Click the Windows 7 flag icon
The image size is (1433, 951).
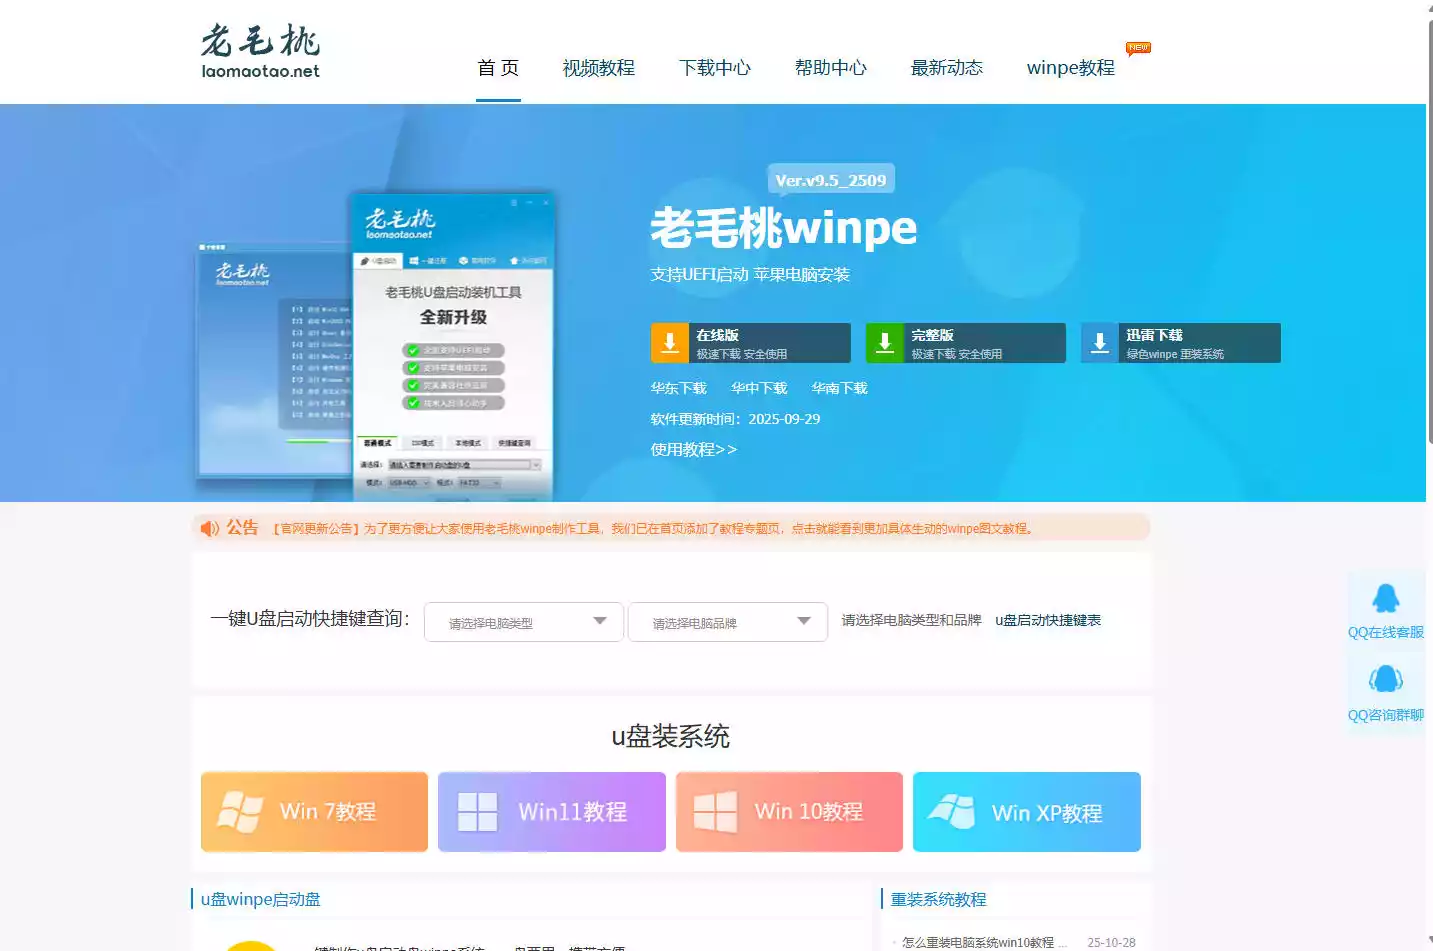(240, 811)
